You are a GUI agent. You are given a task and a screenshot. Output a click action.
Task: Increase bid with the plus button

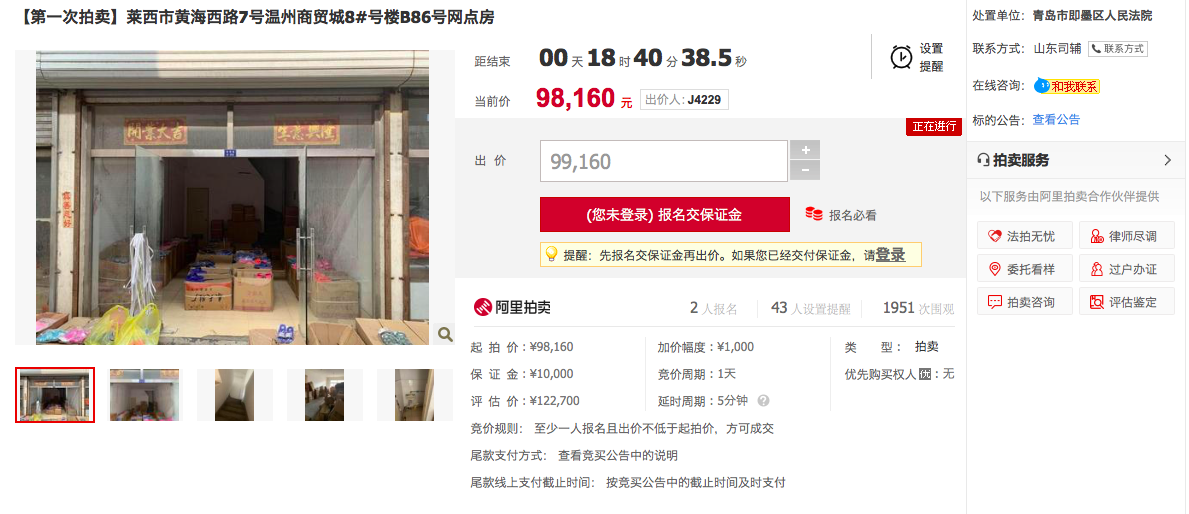[x=805, y=150]
